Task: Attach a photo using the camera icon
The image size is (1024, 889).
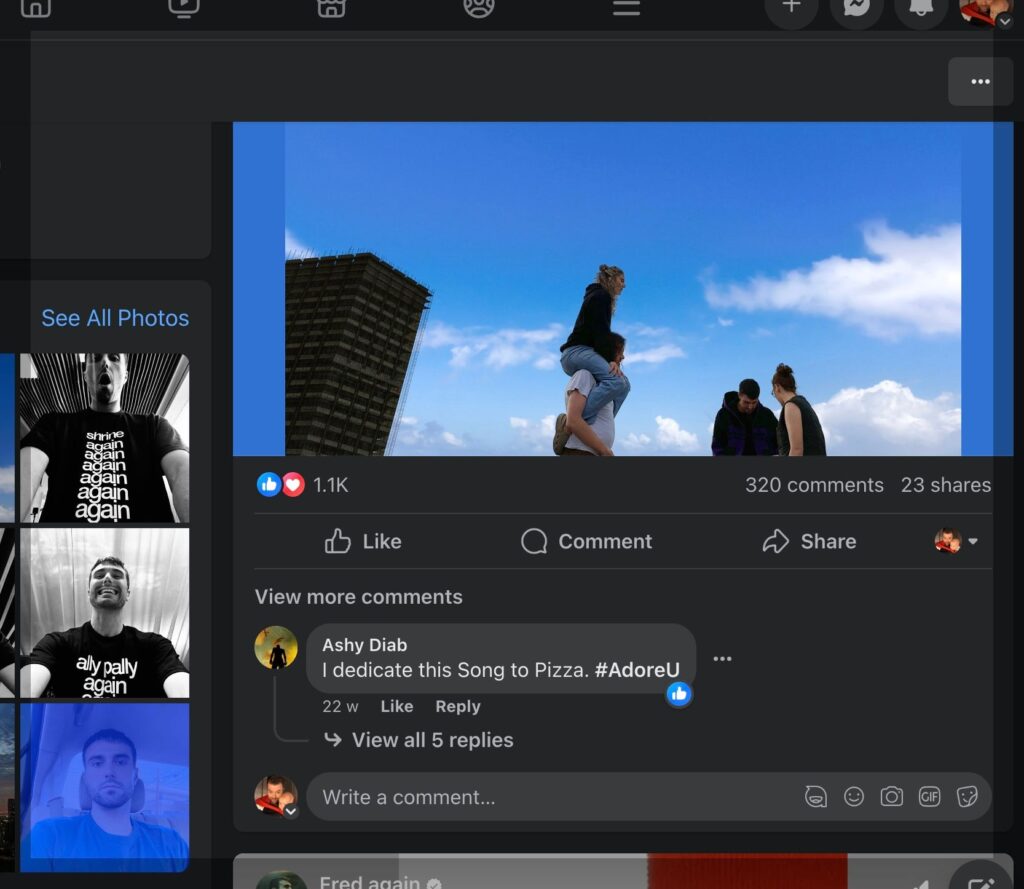Action: (x=891, y=797)
